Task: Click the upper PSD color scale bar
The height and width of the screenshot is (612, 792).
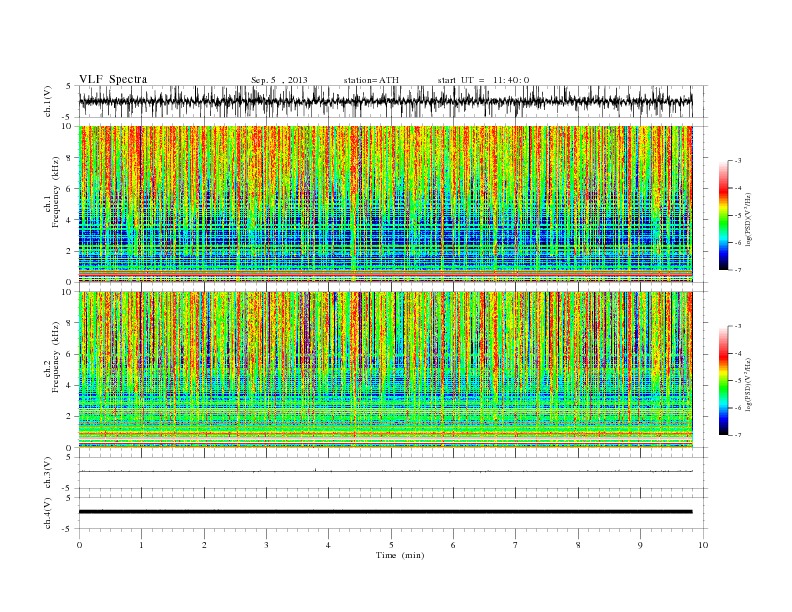Action: pos(723,216)
